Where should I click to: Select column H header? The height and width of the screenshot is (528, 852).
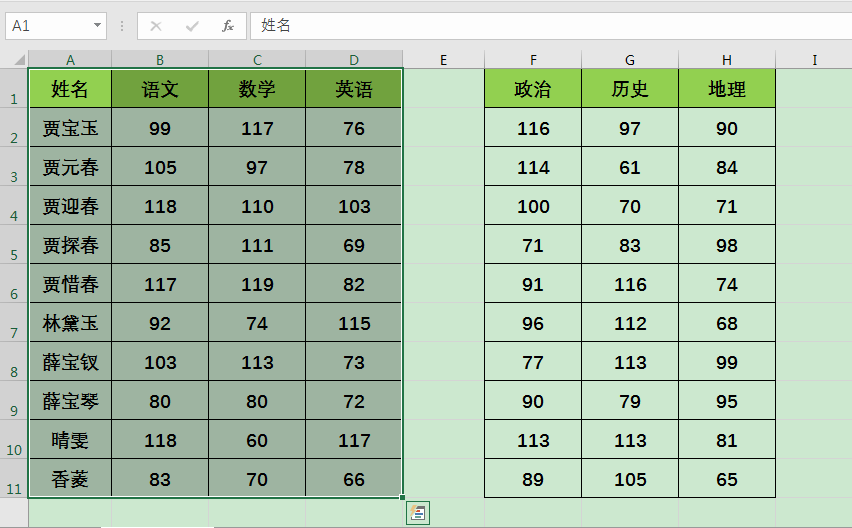[x=727, y=60]
